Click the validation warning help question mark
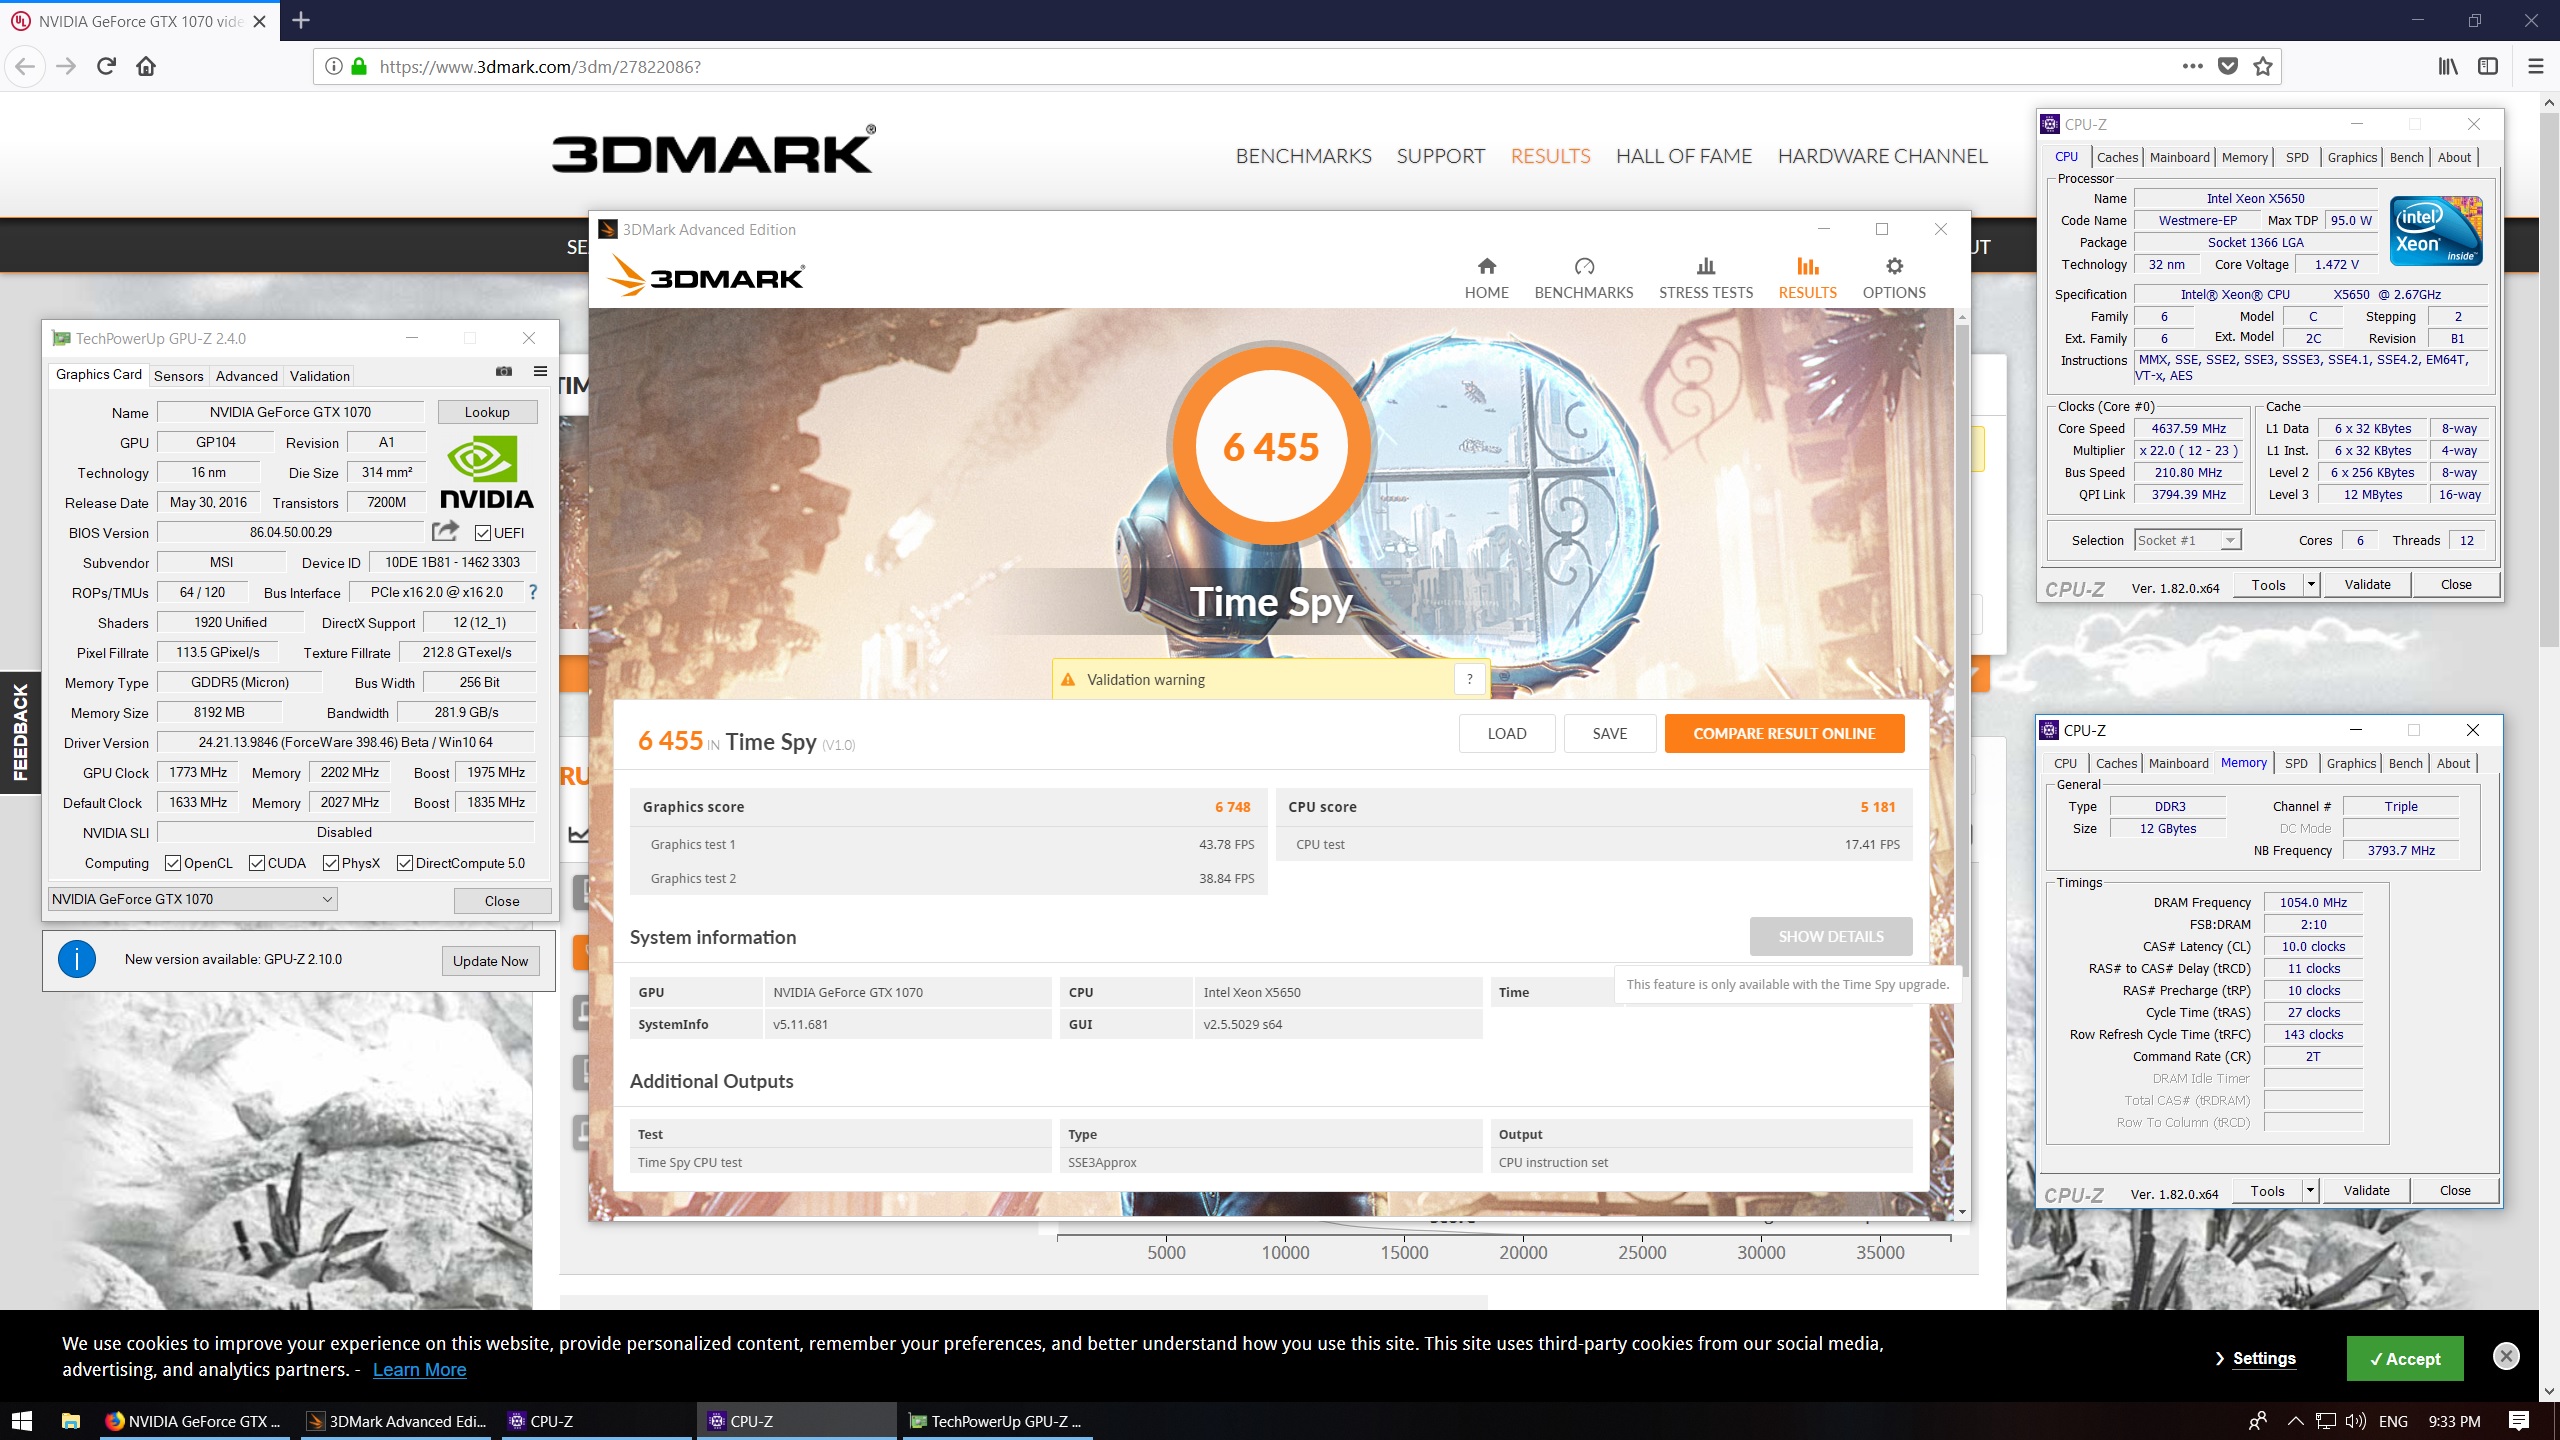The width and height of the screenshot is (2560, 1440). 1469,680
